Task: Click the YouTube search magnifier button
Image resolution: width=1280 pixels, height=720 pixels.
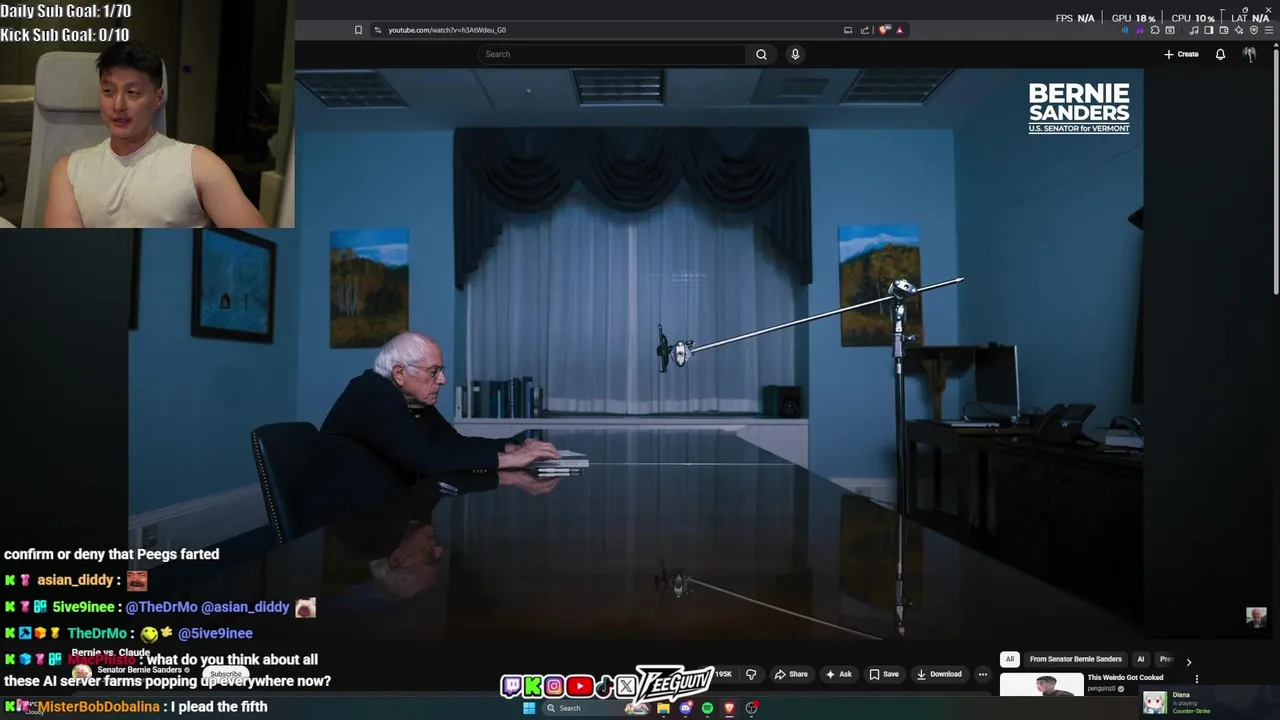Action: tap(761, 54)
